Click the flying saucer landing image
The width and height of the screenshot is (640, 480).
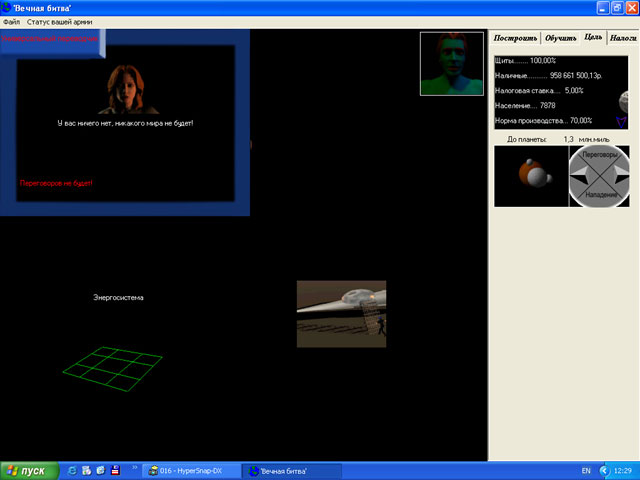(341, 314)
